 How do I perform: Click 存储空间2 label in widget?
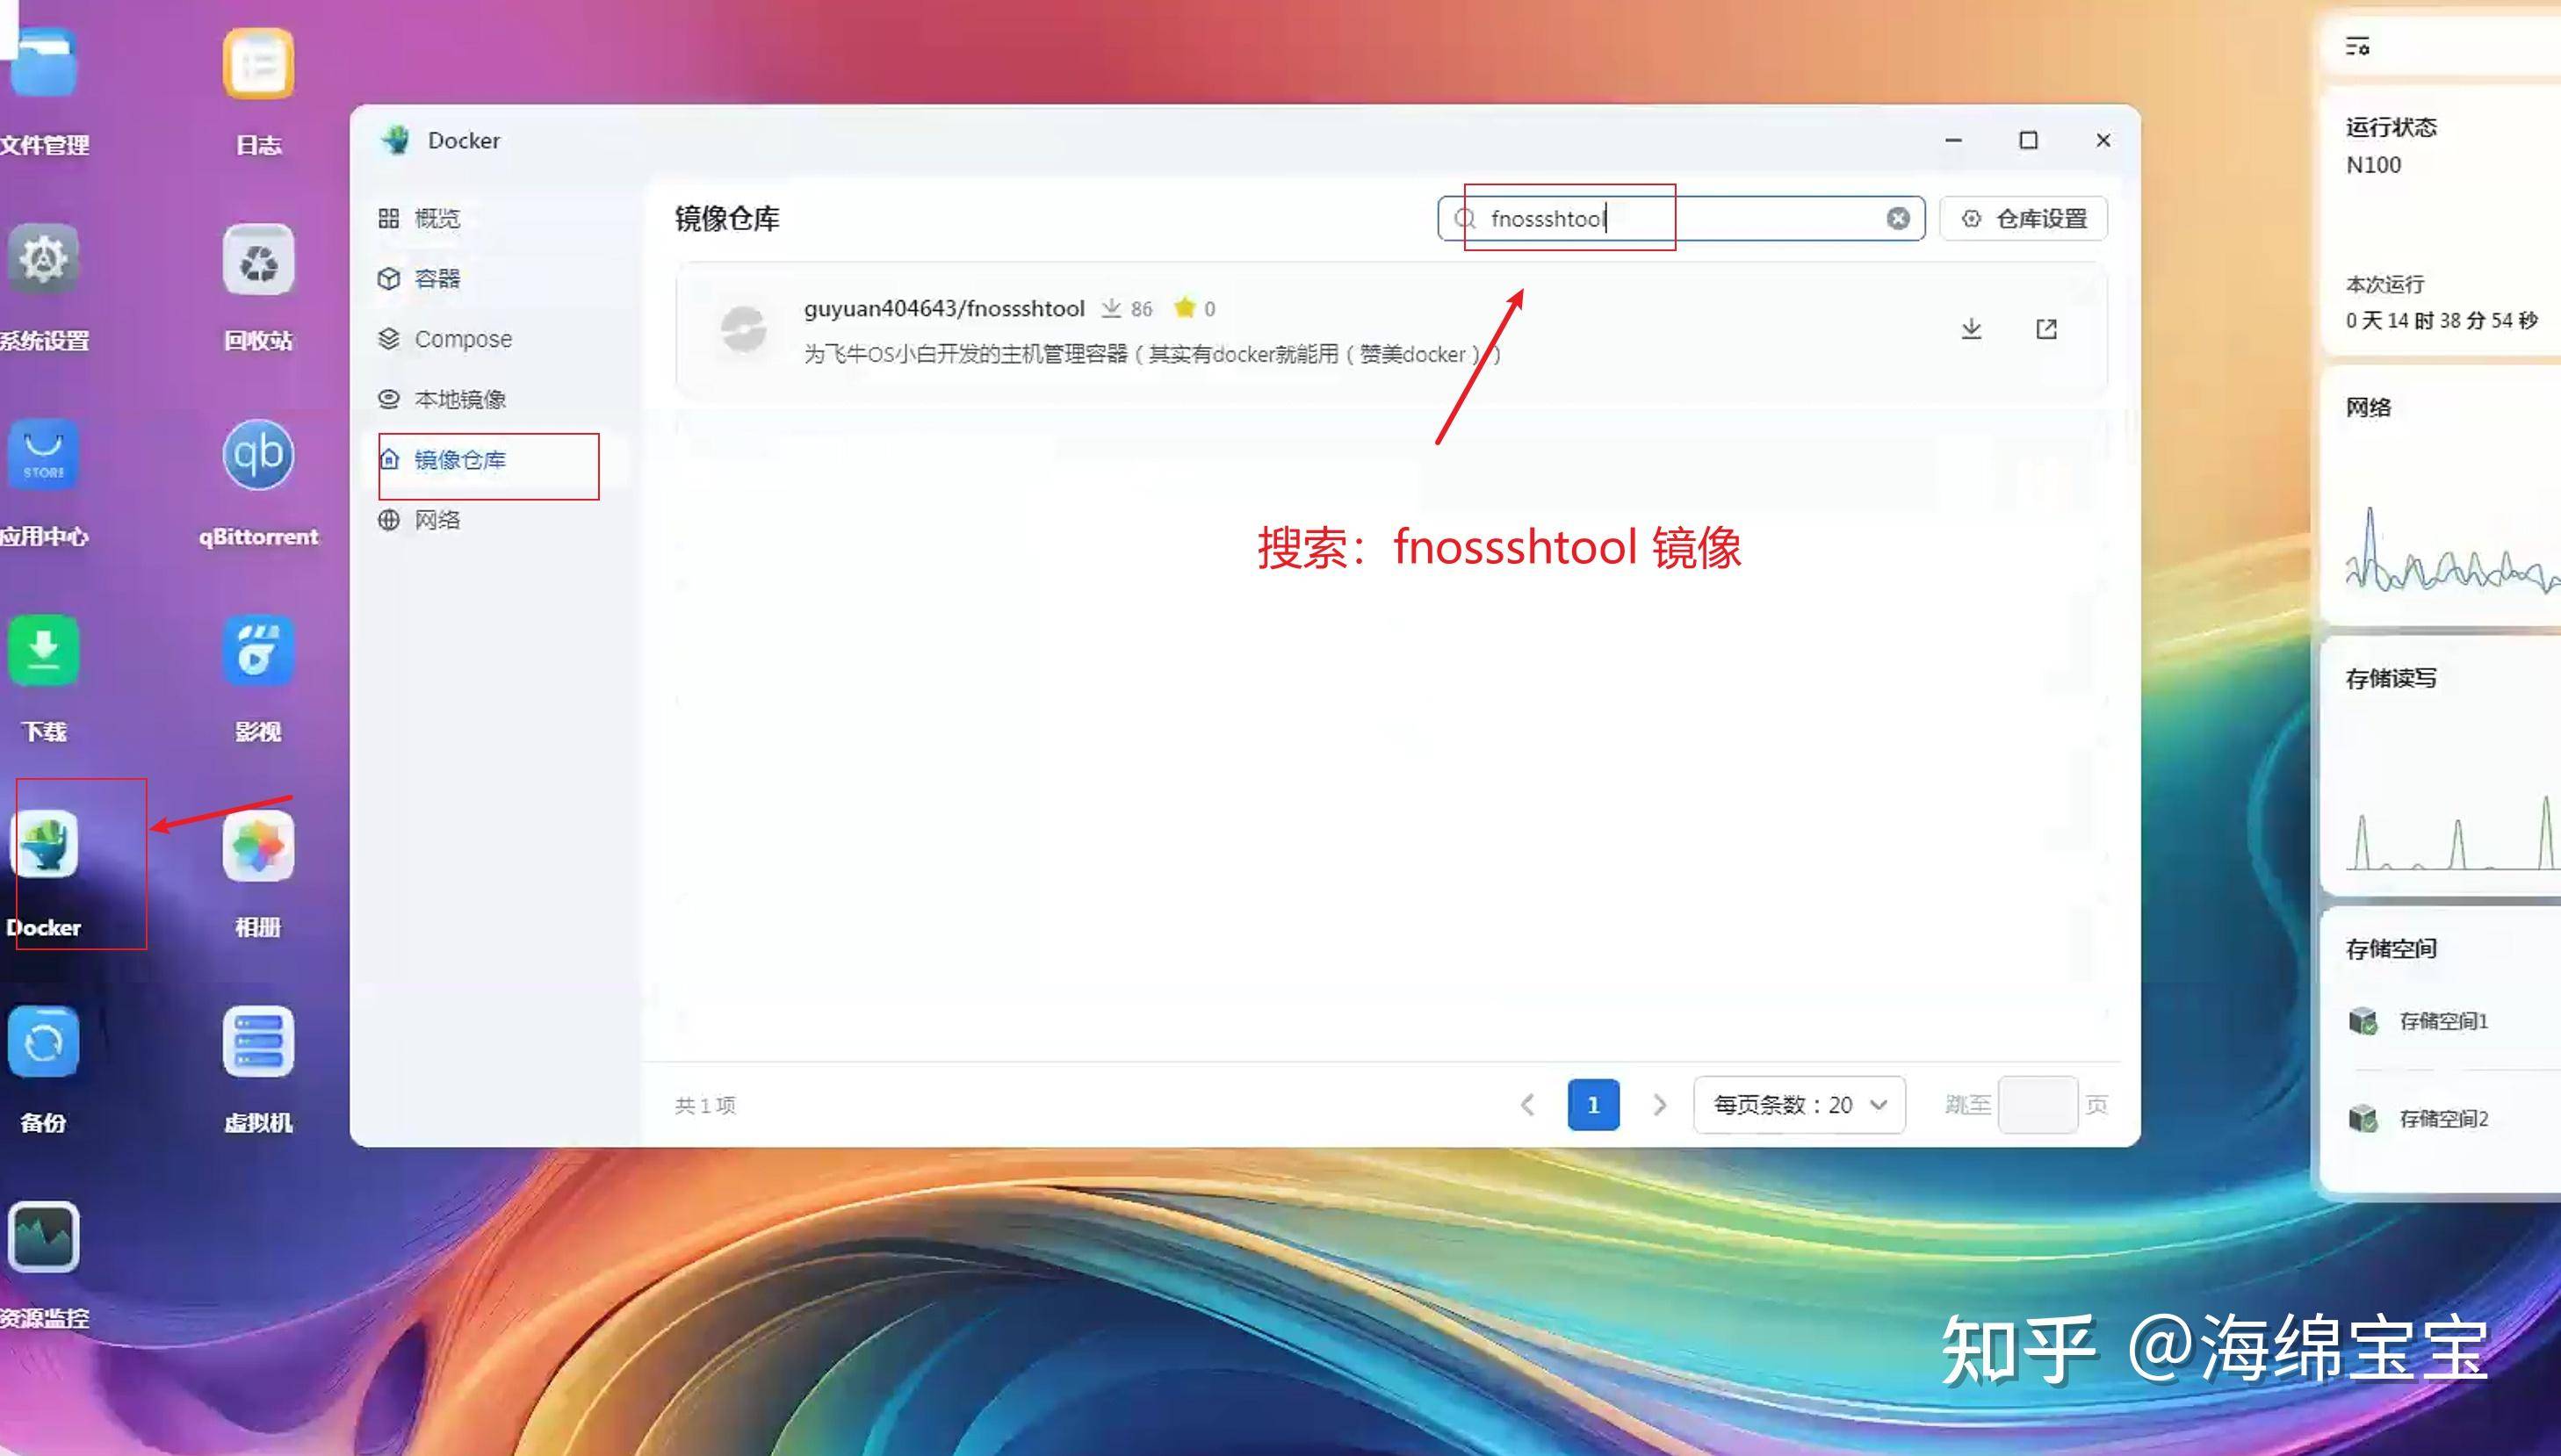(x=2443, y=1118)
